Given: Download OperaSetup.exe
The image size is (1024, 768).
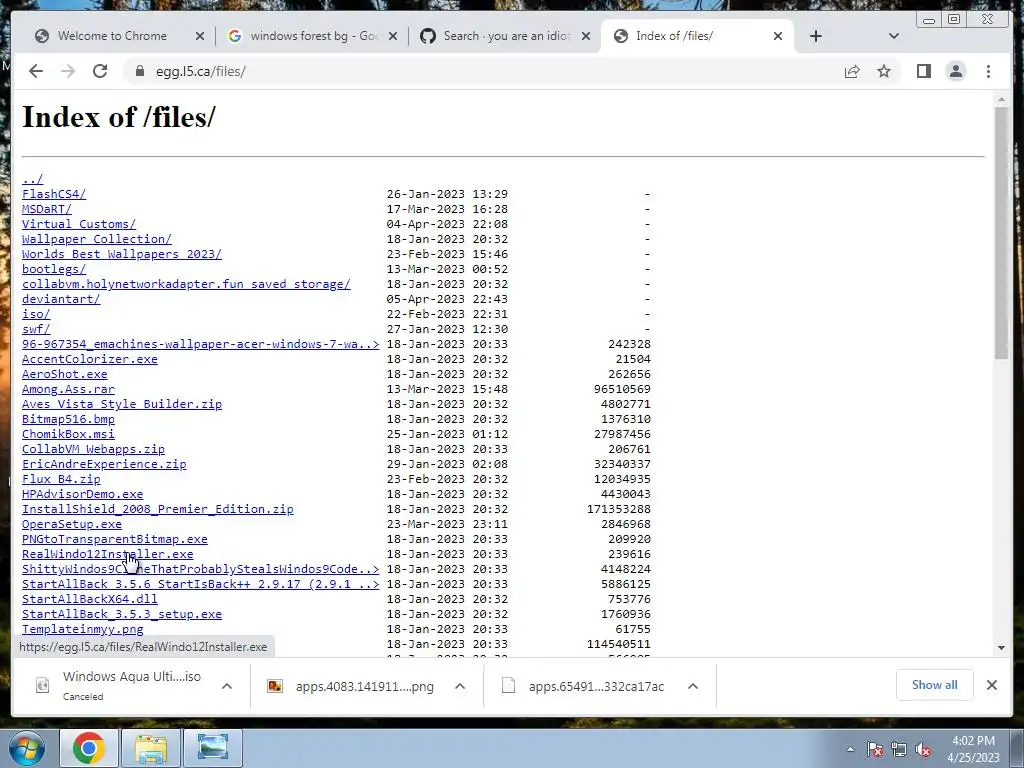Looking at the screenshot, I should point(72,524).
